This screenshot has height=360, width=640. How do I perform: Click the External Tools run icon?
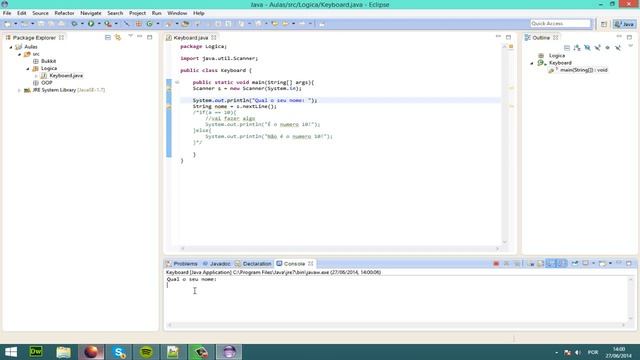tap(108, 24)
